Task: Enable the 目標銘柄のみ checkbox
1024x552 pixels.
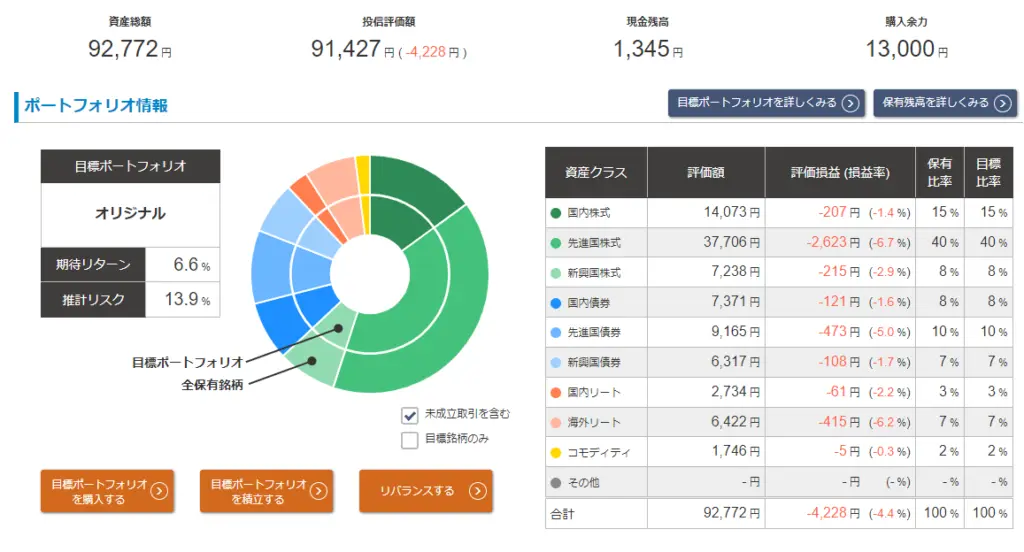Action: (410, 439)
